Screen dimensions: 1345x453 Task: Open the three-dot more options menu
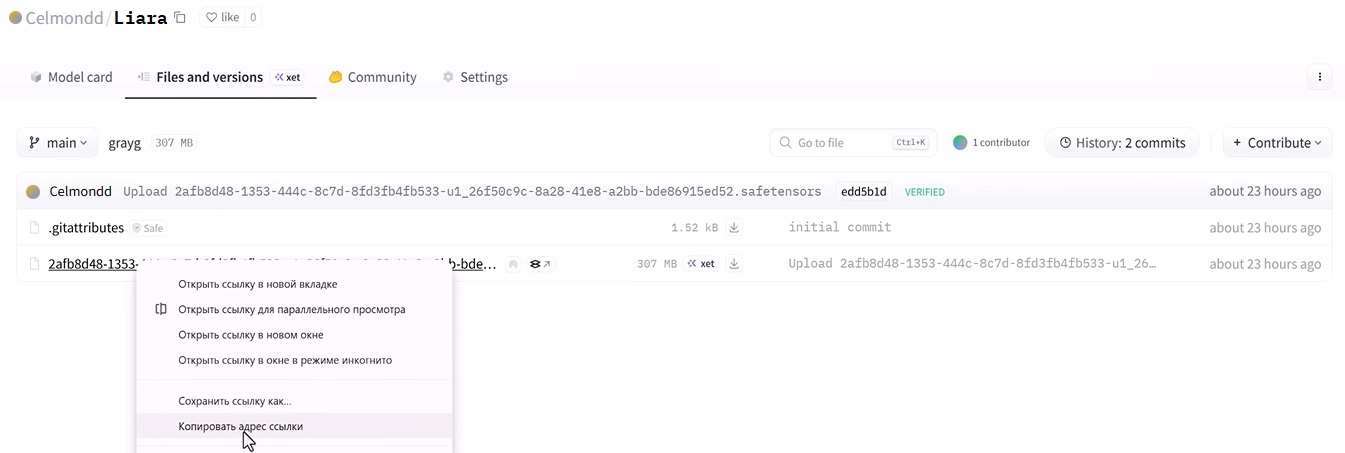tap(1319, 77)
